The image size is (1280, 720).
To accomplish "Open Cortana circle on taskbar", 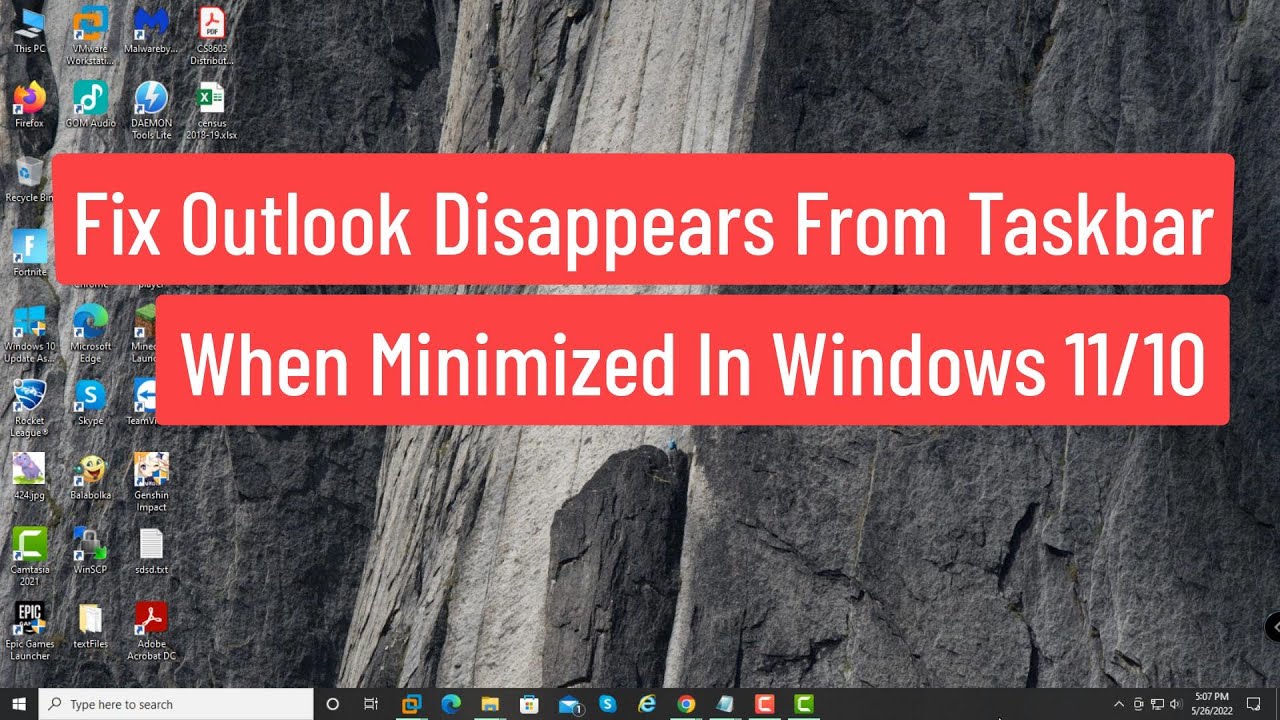I will [333, 704].
